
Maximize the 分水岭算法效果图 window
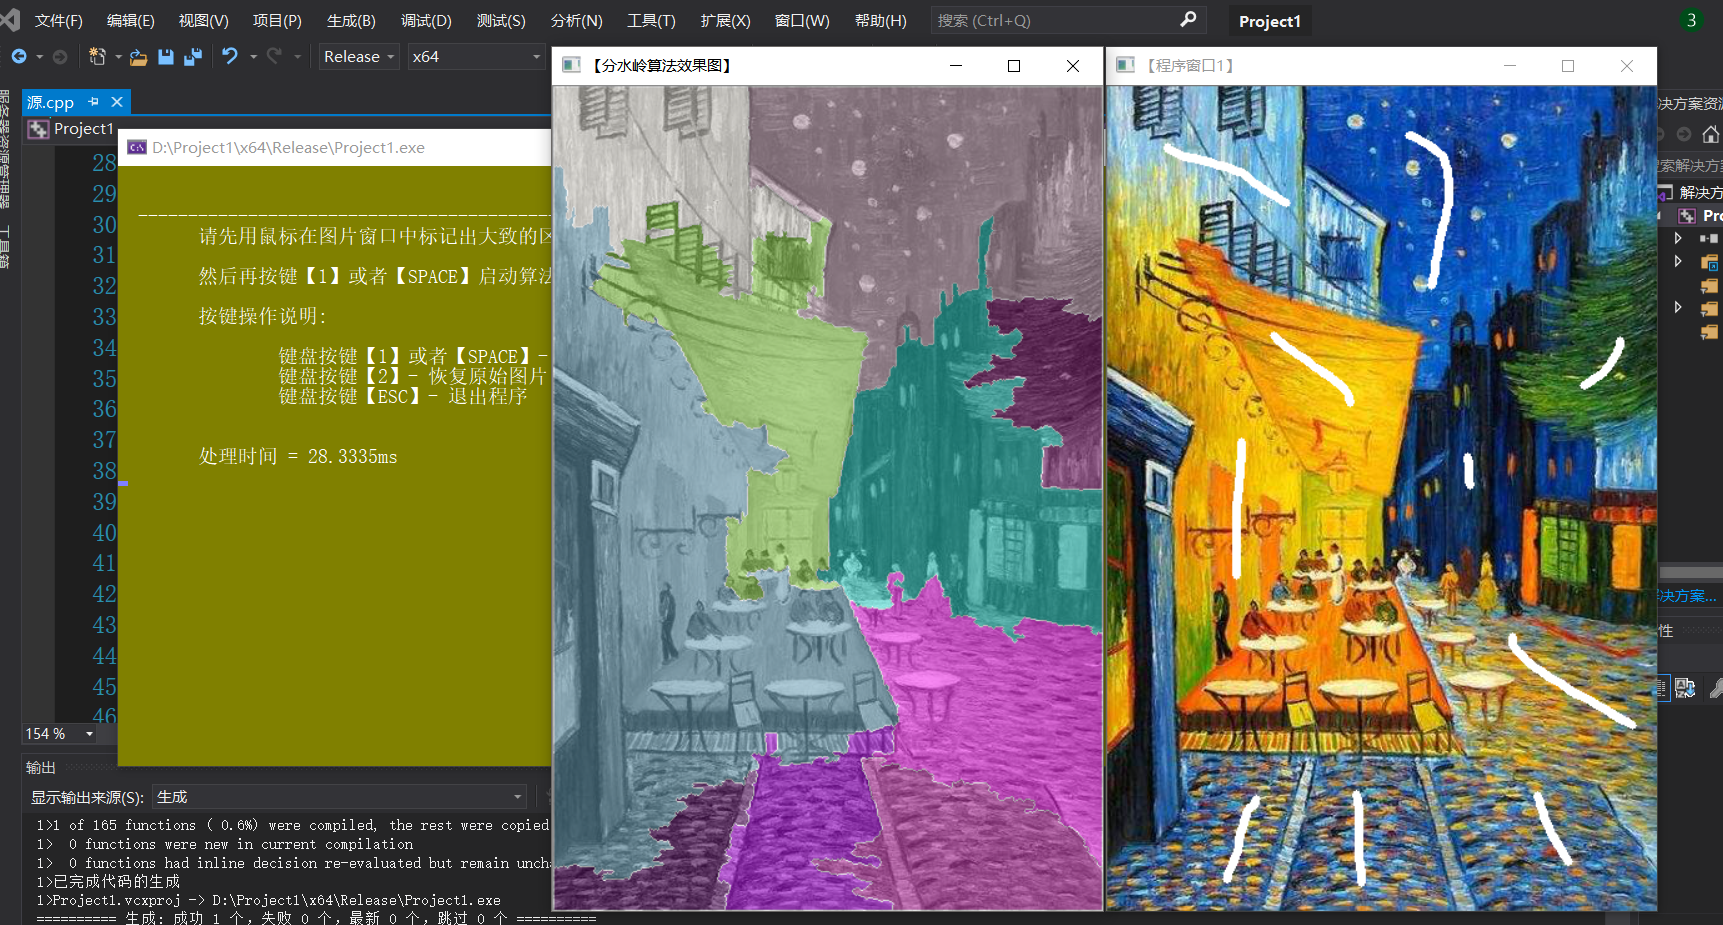(1014, 66)
